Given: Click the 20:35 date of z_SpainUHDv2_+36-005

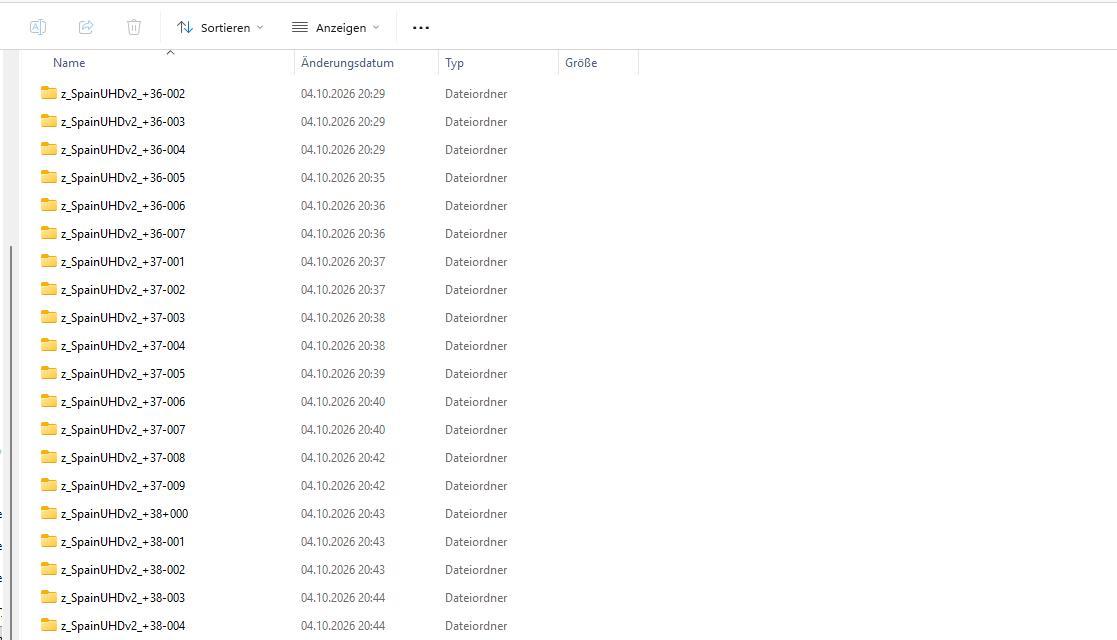Looking at the screenshot, I should click(343, 177).
